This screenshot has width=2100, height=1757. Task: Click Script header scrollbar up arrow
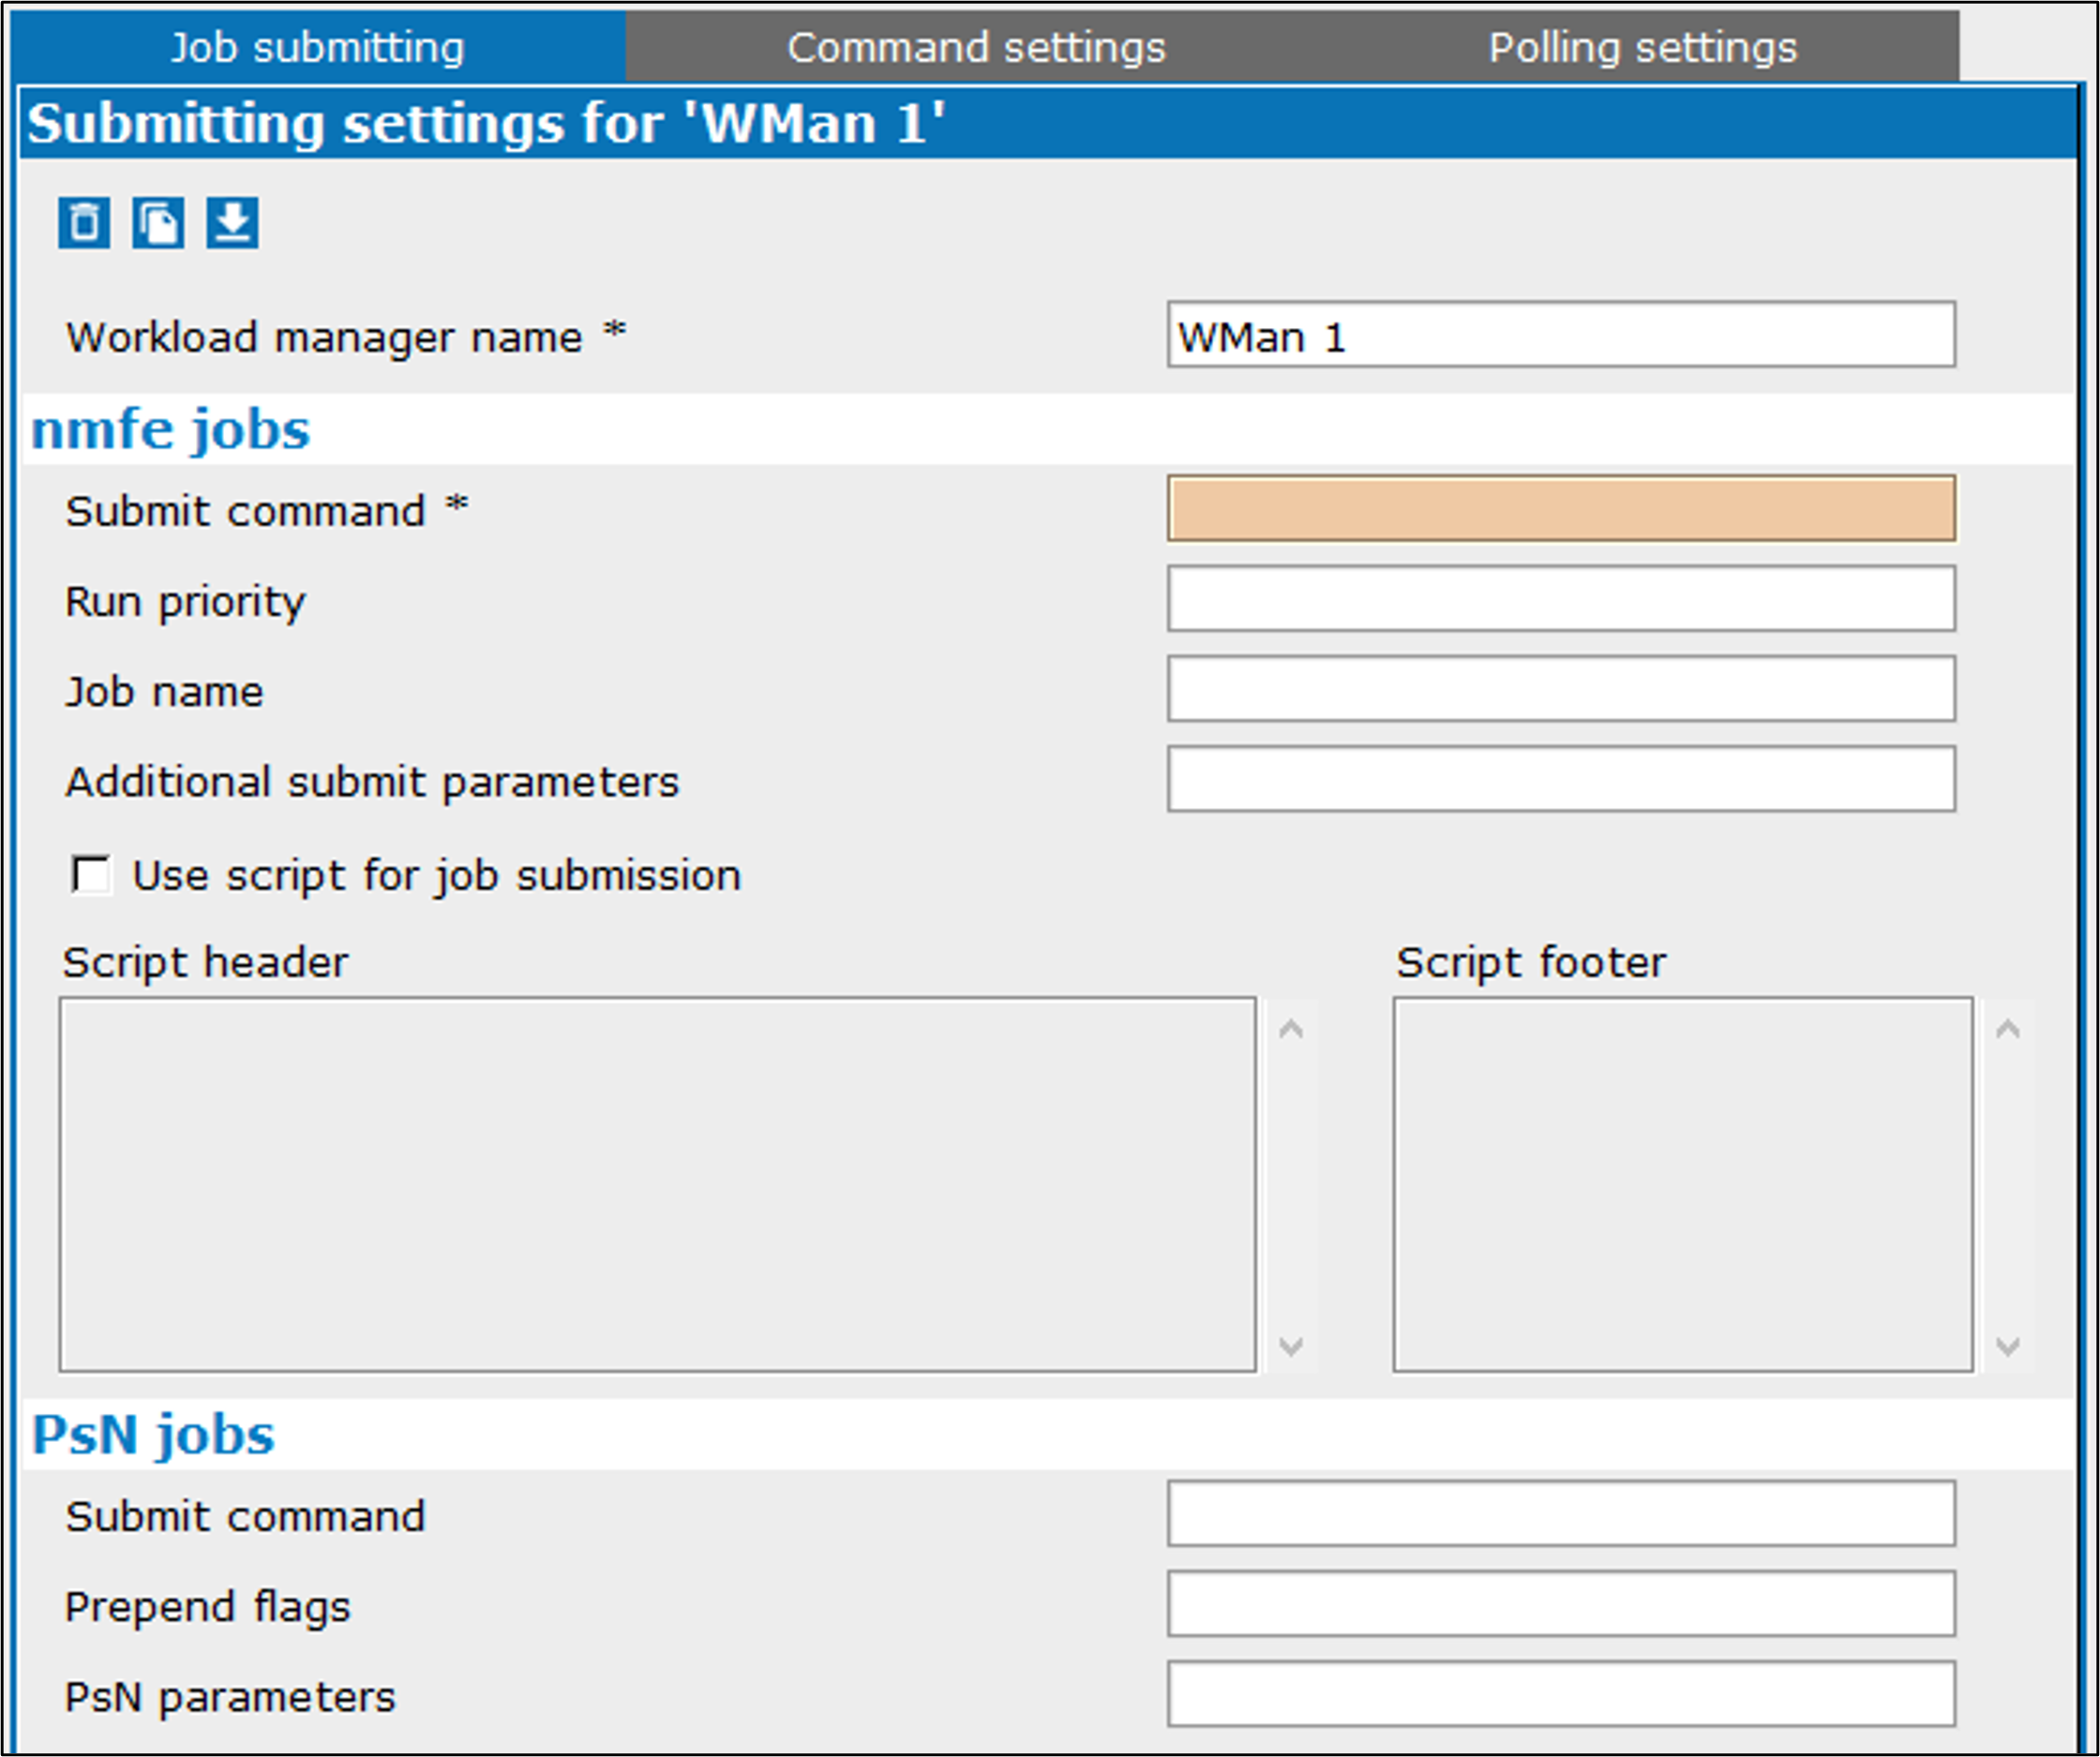coord(1291,1029)
